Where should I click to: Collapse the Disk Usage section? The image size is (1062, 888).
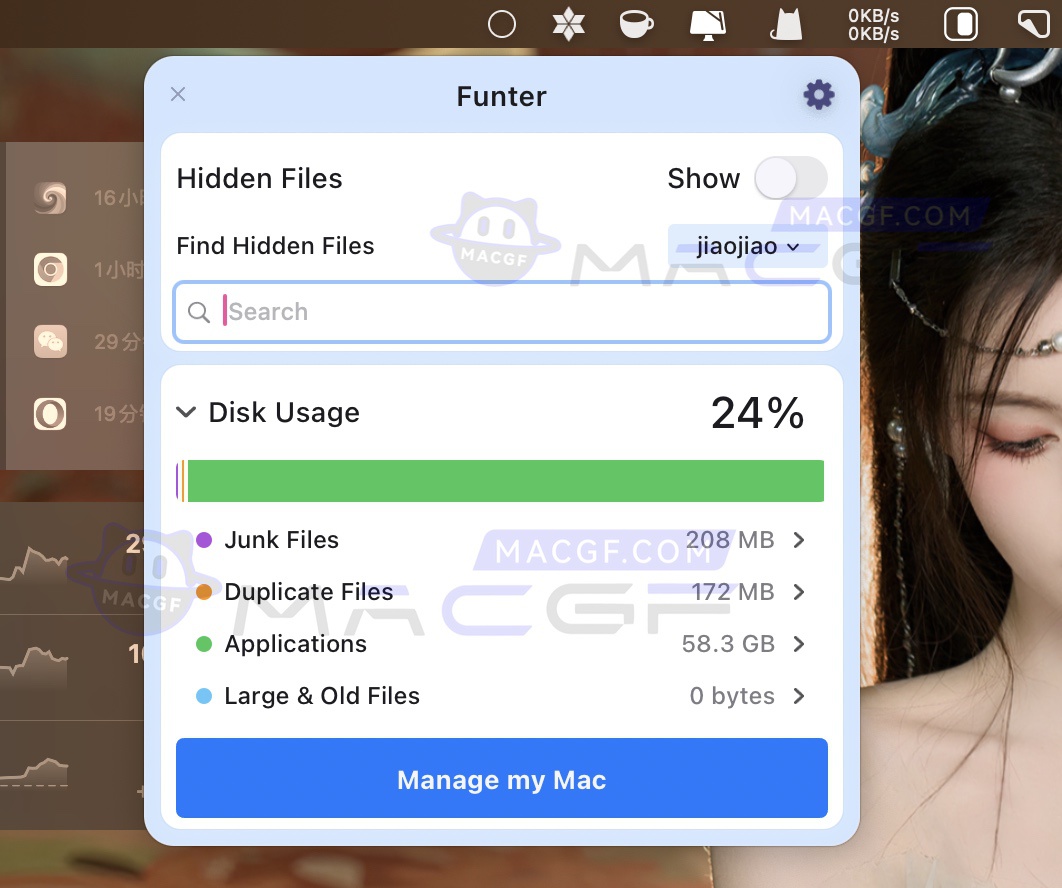pyautogui.click(x=186, y=412)
